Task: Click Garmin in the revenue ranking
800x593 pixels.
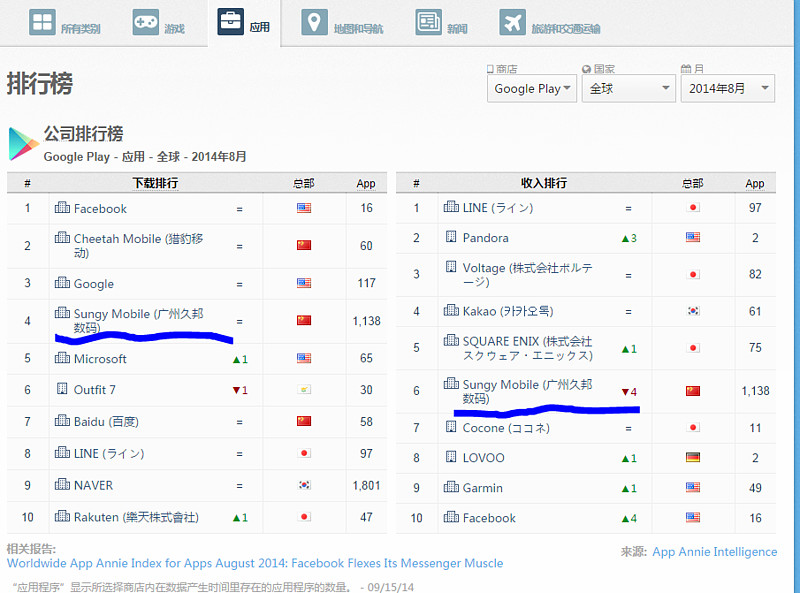Action: click(x=483, y=488)
